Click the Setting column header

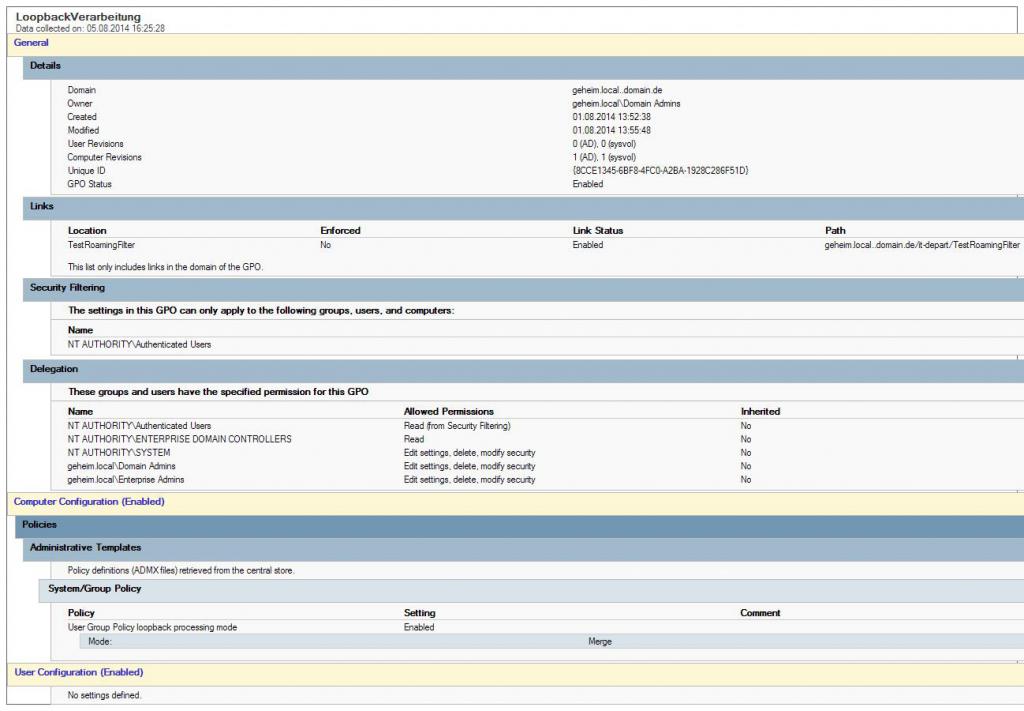tap(419, 614)
